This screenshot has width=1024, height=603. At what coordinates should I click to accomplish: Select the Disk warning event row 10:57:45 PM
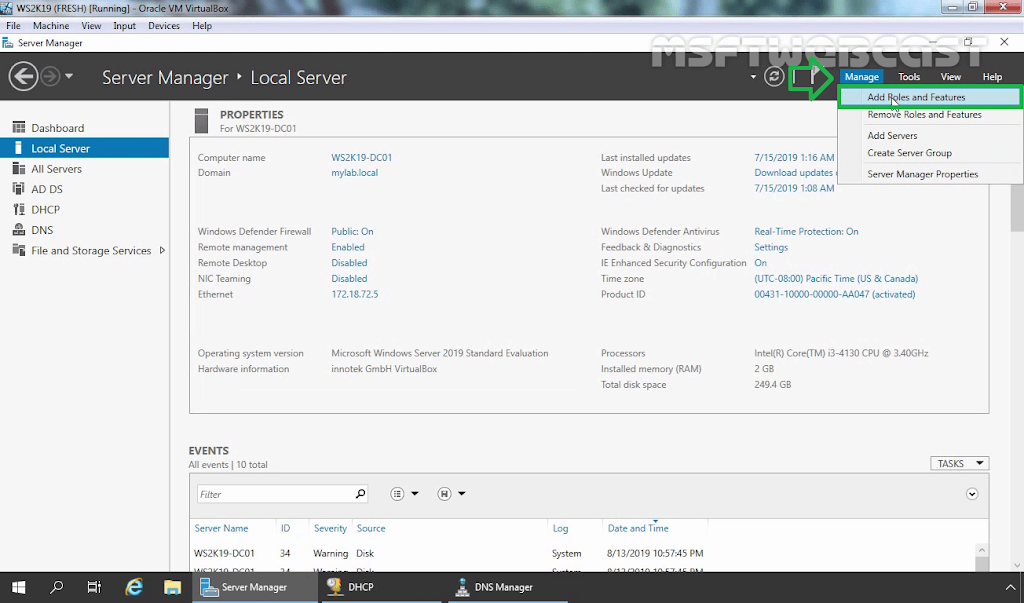[584, 553]
